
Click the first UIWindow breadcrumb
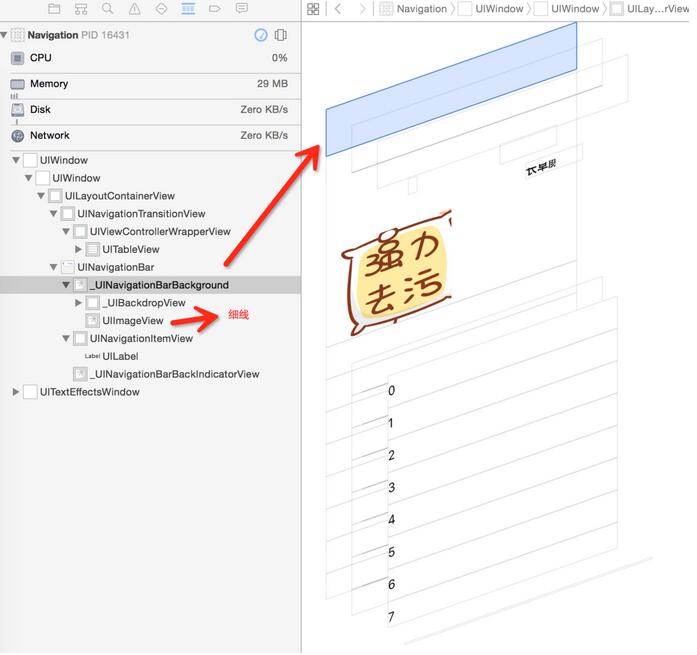coord(491,9)
